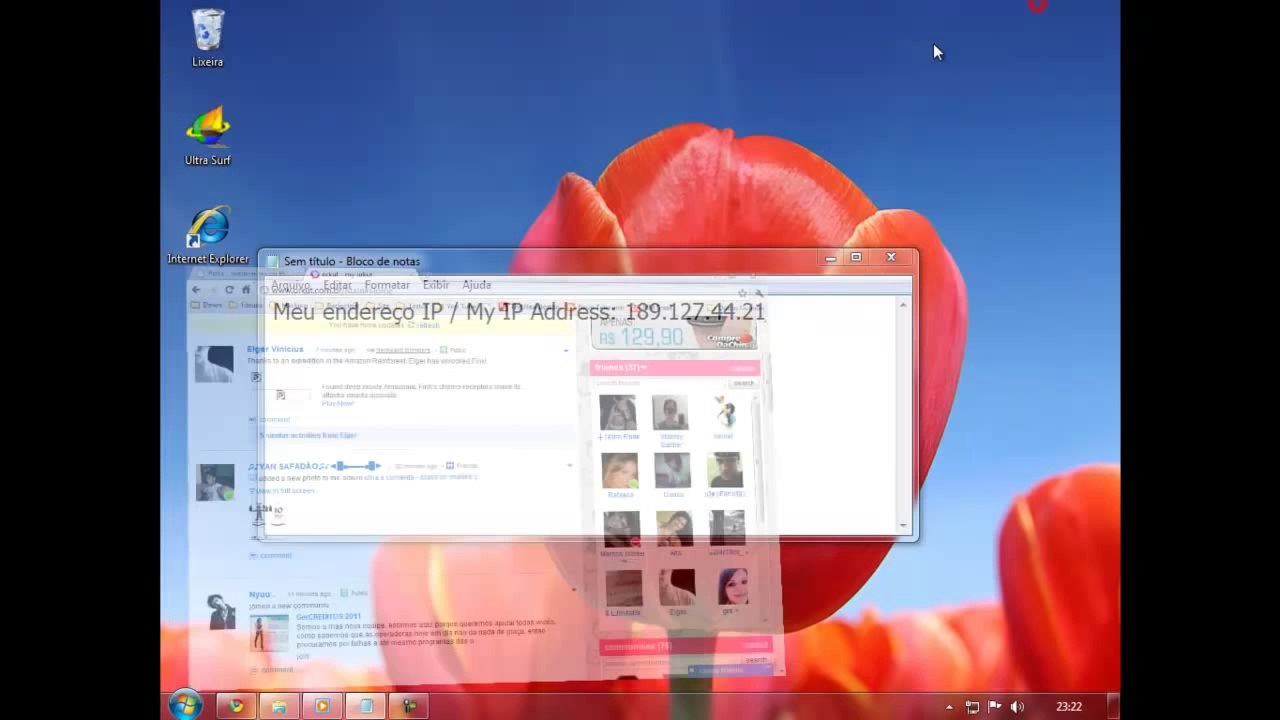The width and height of the screenshot is (1280, 720).
Task: Open the Arquivo menu in Bloco de notas
Action: coord(291,285)
